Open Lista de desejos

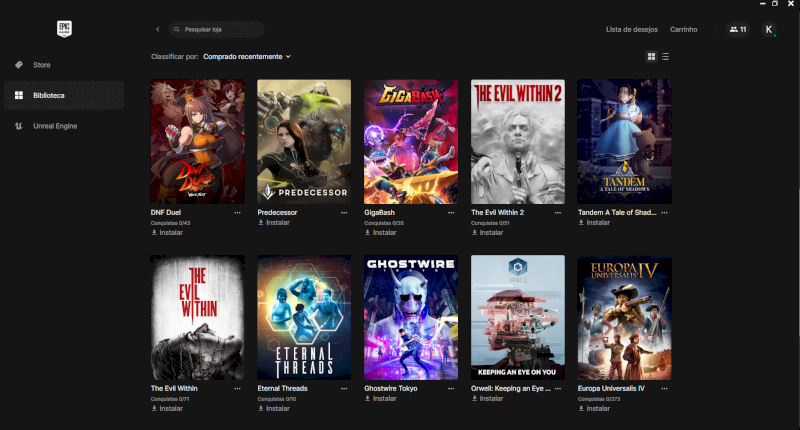[632, 30]
